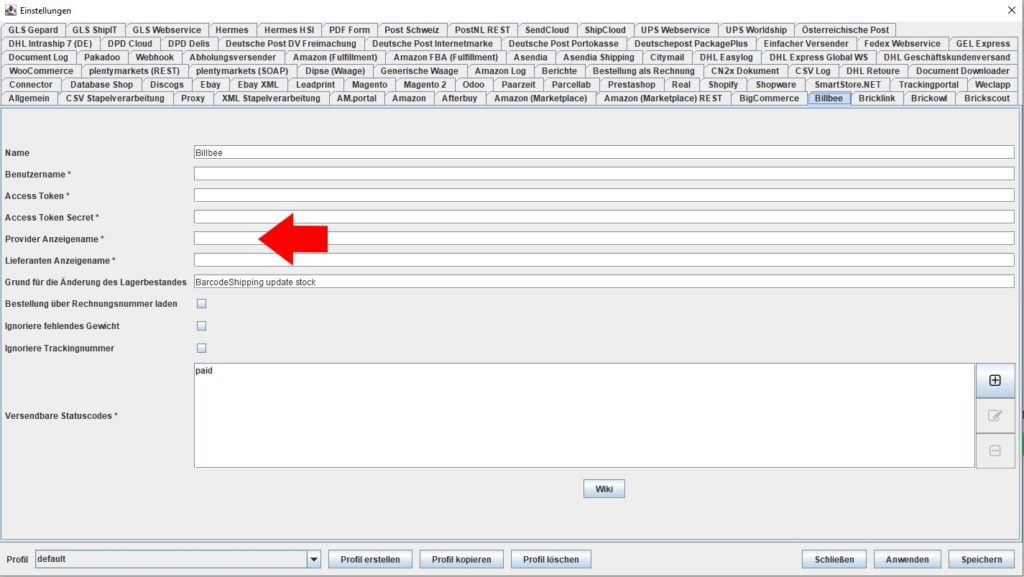Check the Ignoriere Trackingnummer option

coord(202,348)
